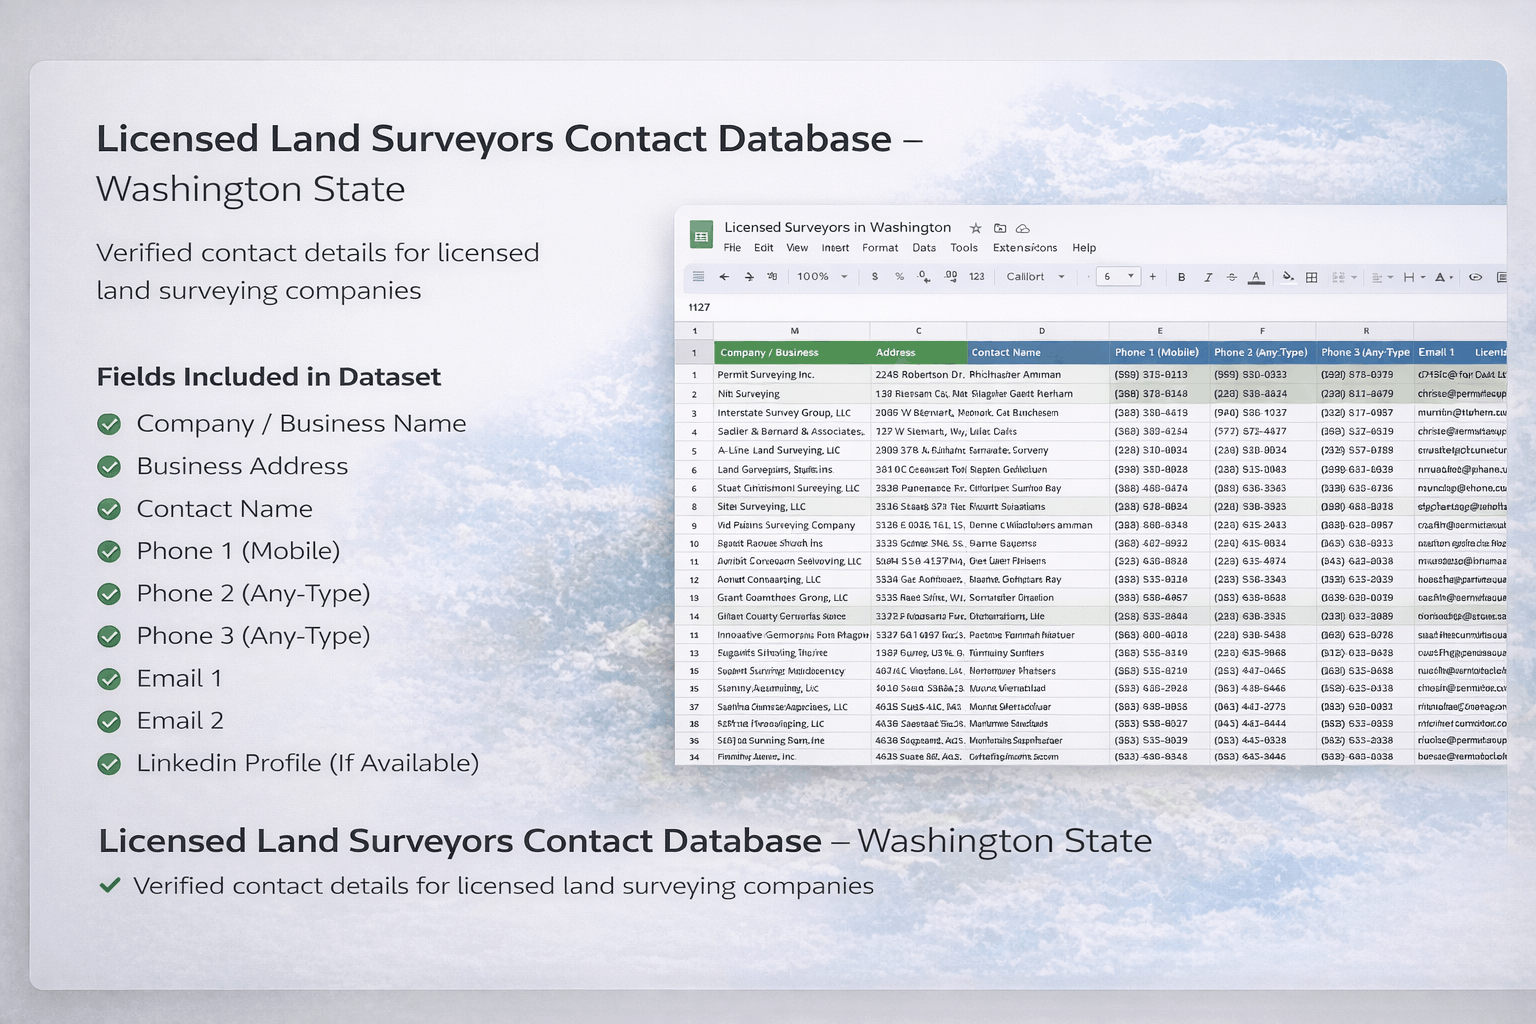Toggle italic formatting
The height and width of the screenshot is (1024, 1536).
(x=1207, y=277)
